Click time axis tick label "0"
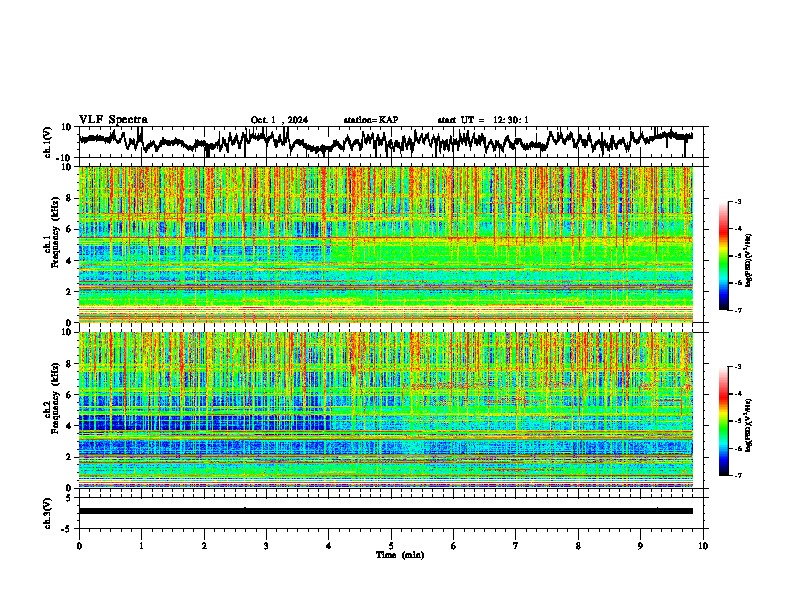 [79, 546]
